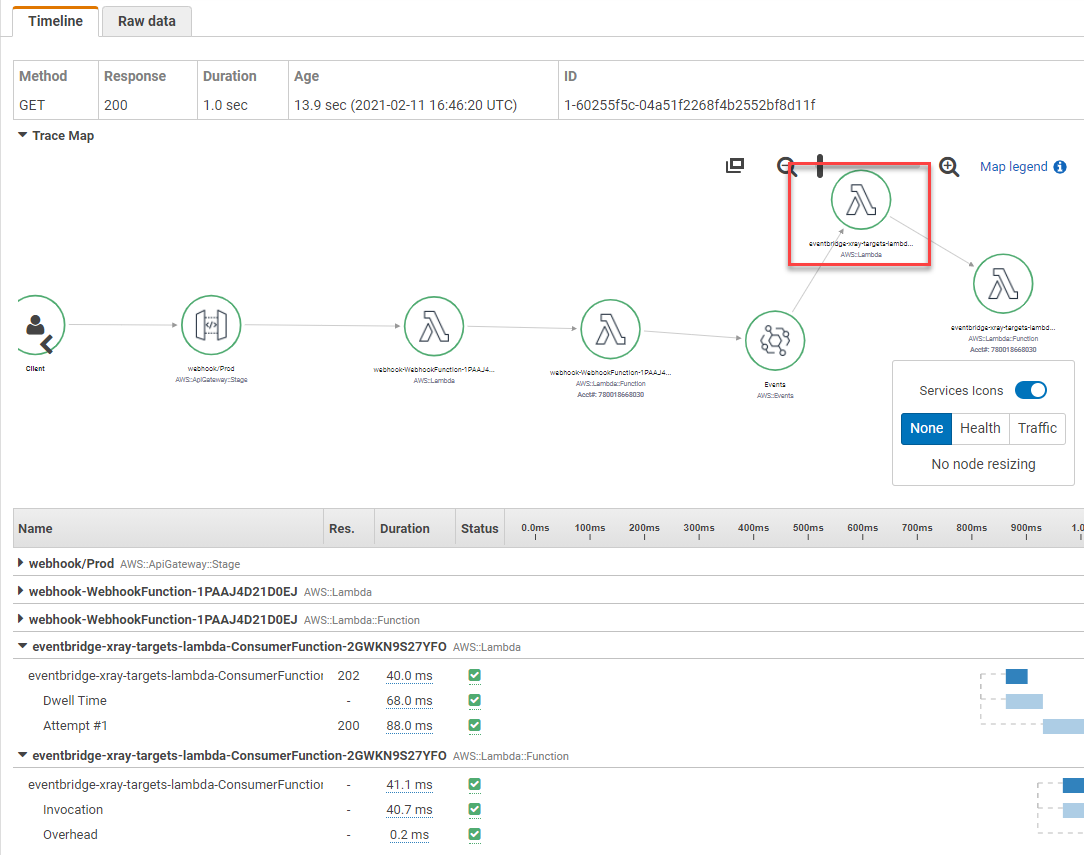Adjust the trace map zoom slider handle

coord(820,166)
